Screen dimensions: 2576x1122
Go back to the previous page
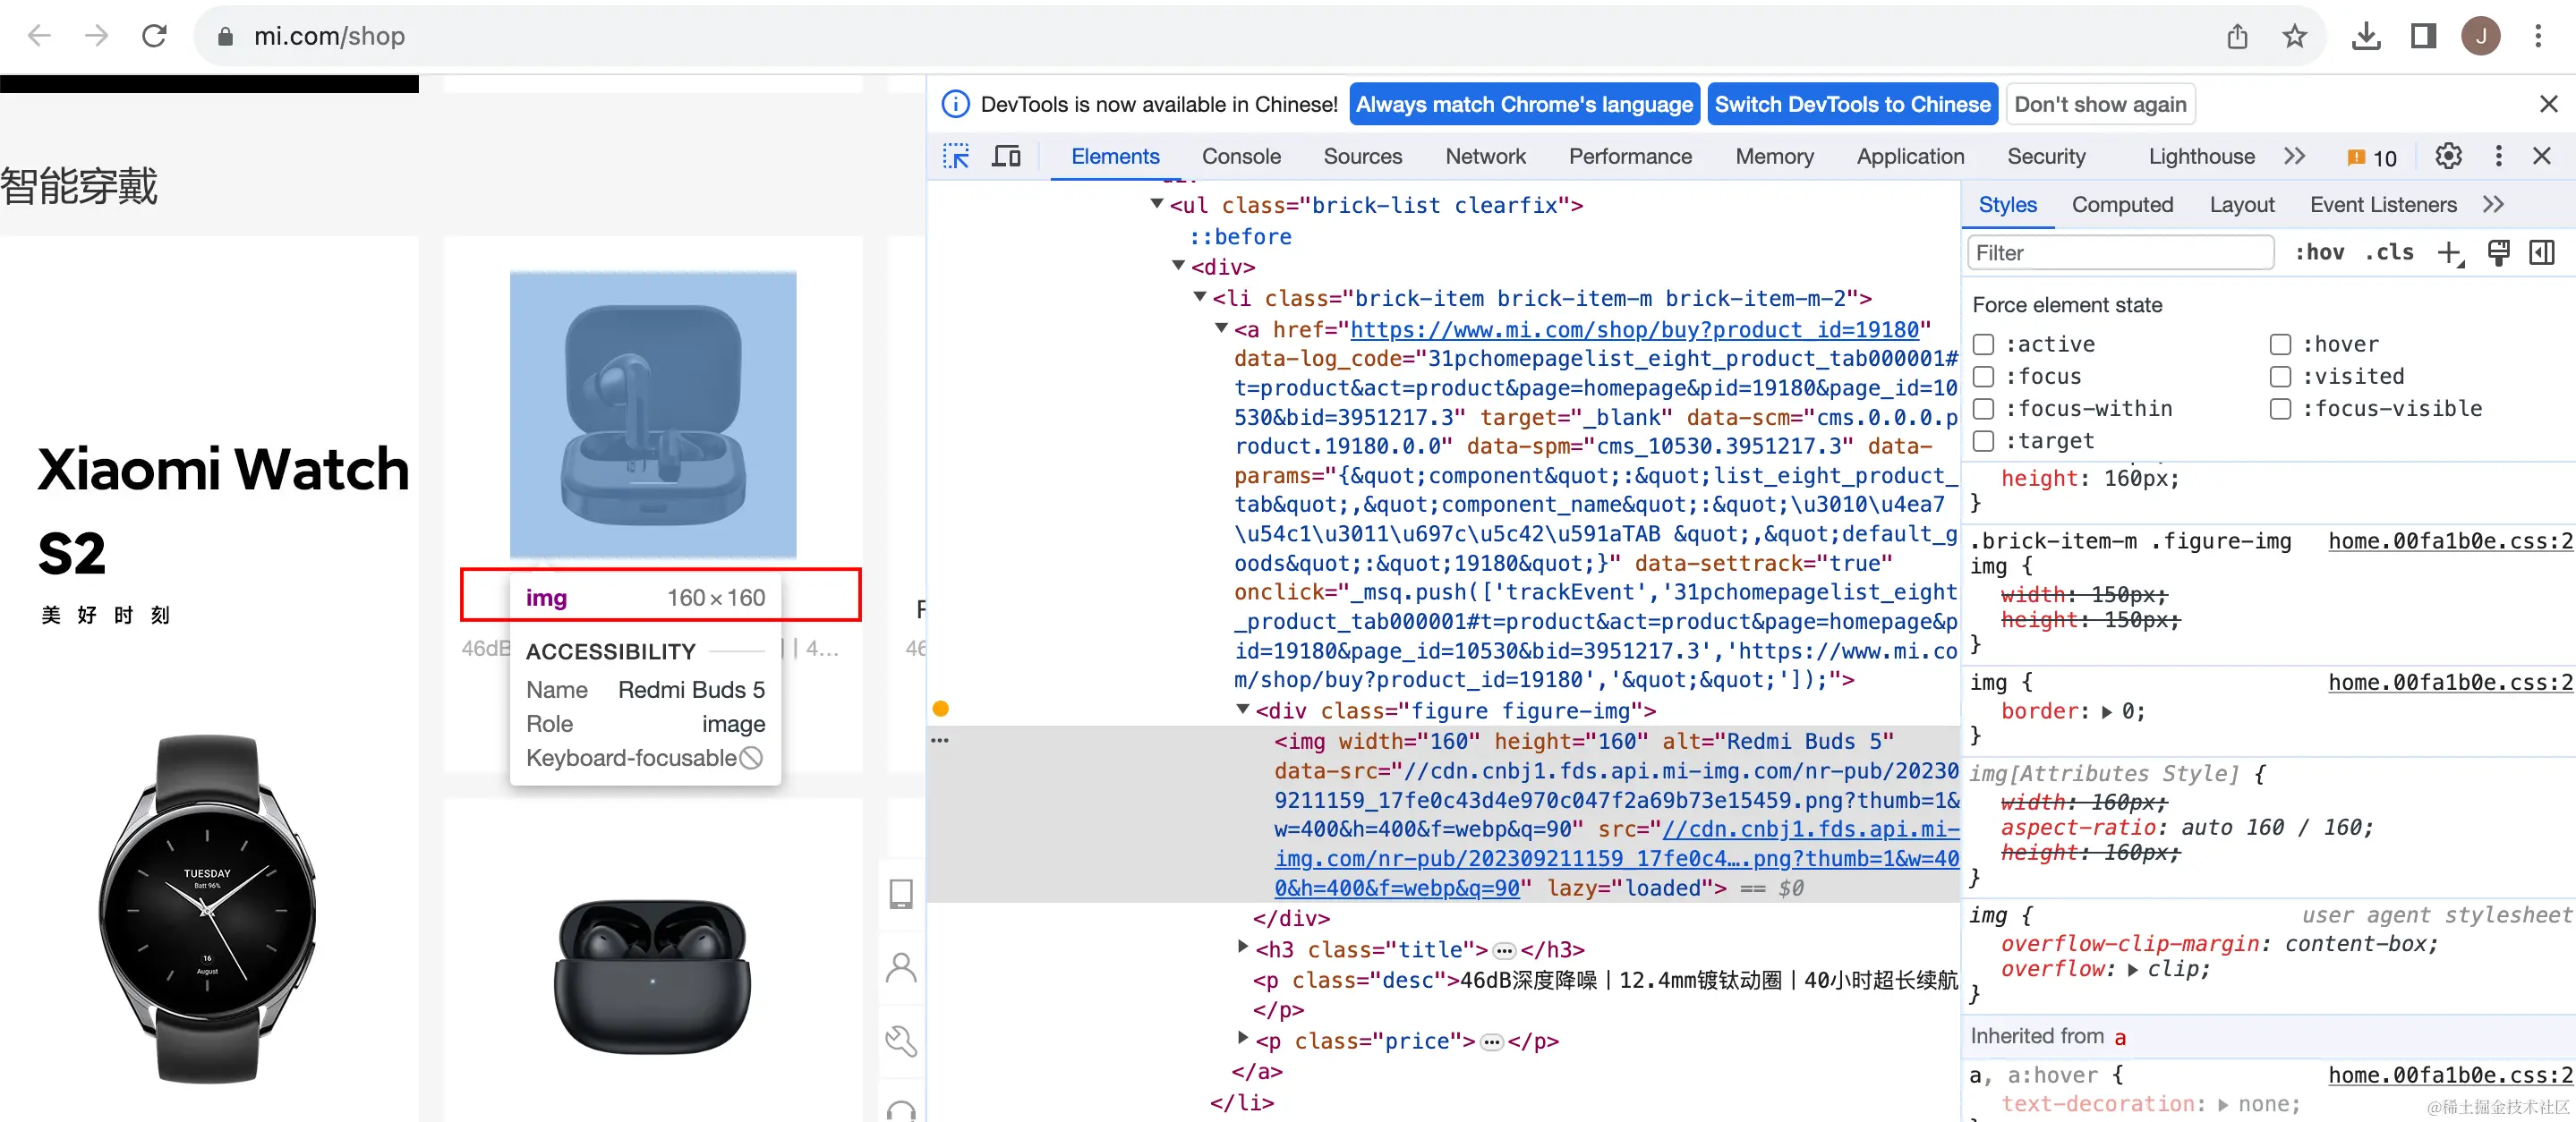pyautogui.click(x=39, y=36)
